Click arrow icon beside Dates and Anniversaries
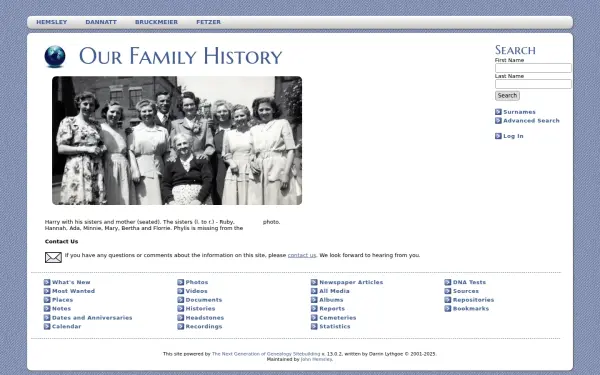This screenshot has height=375, width=600. coord(47,318)
